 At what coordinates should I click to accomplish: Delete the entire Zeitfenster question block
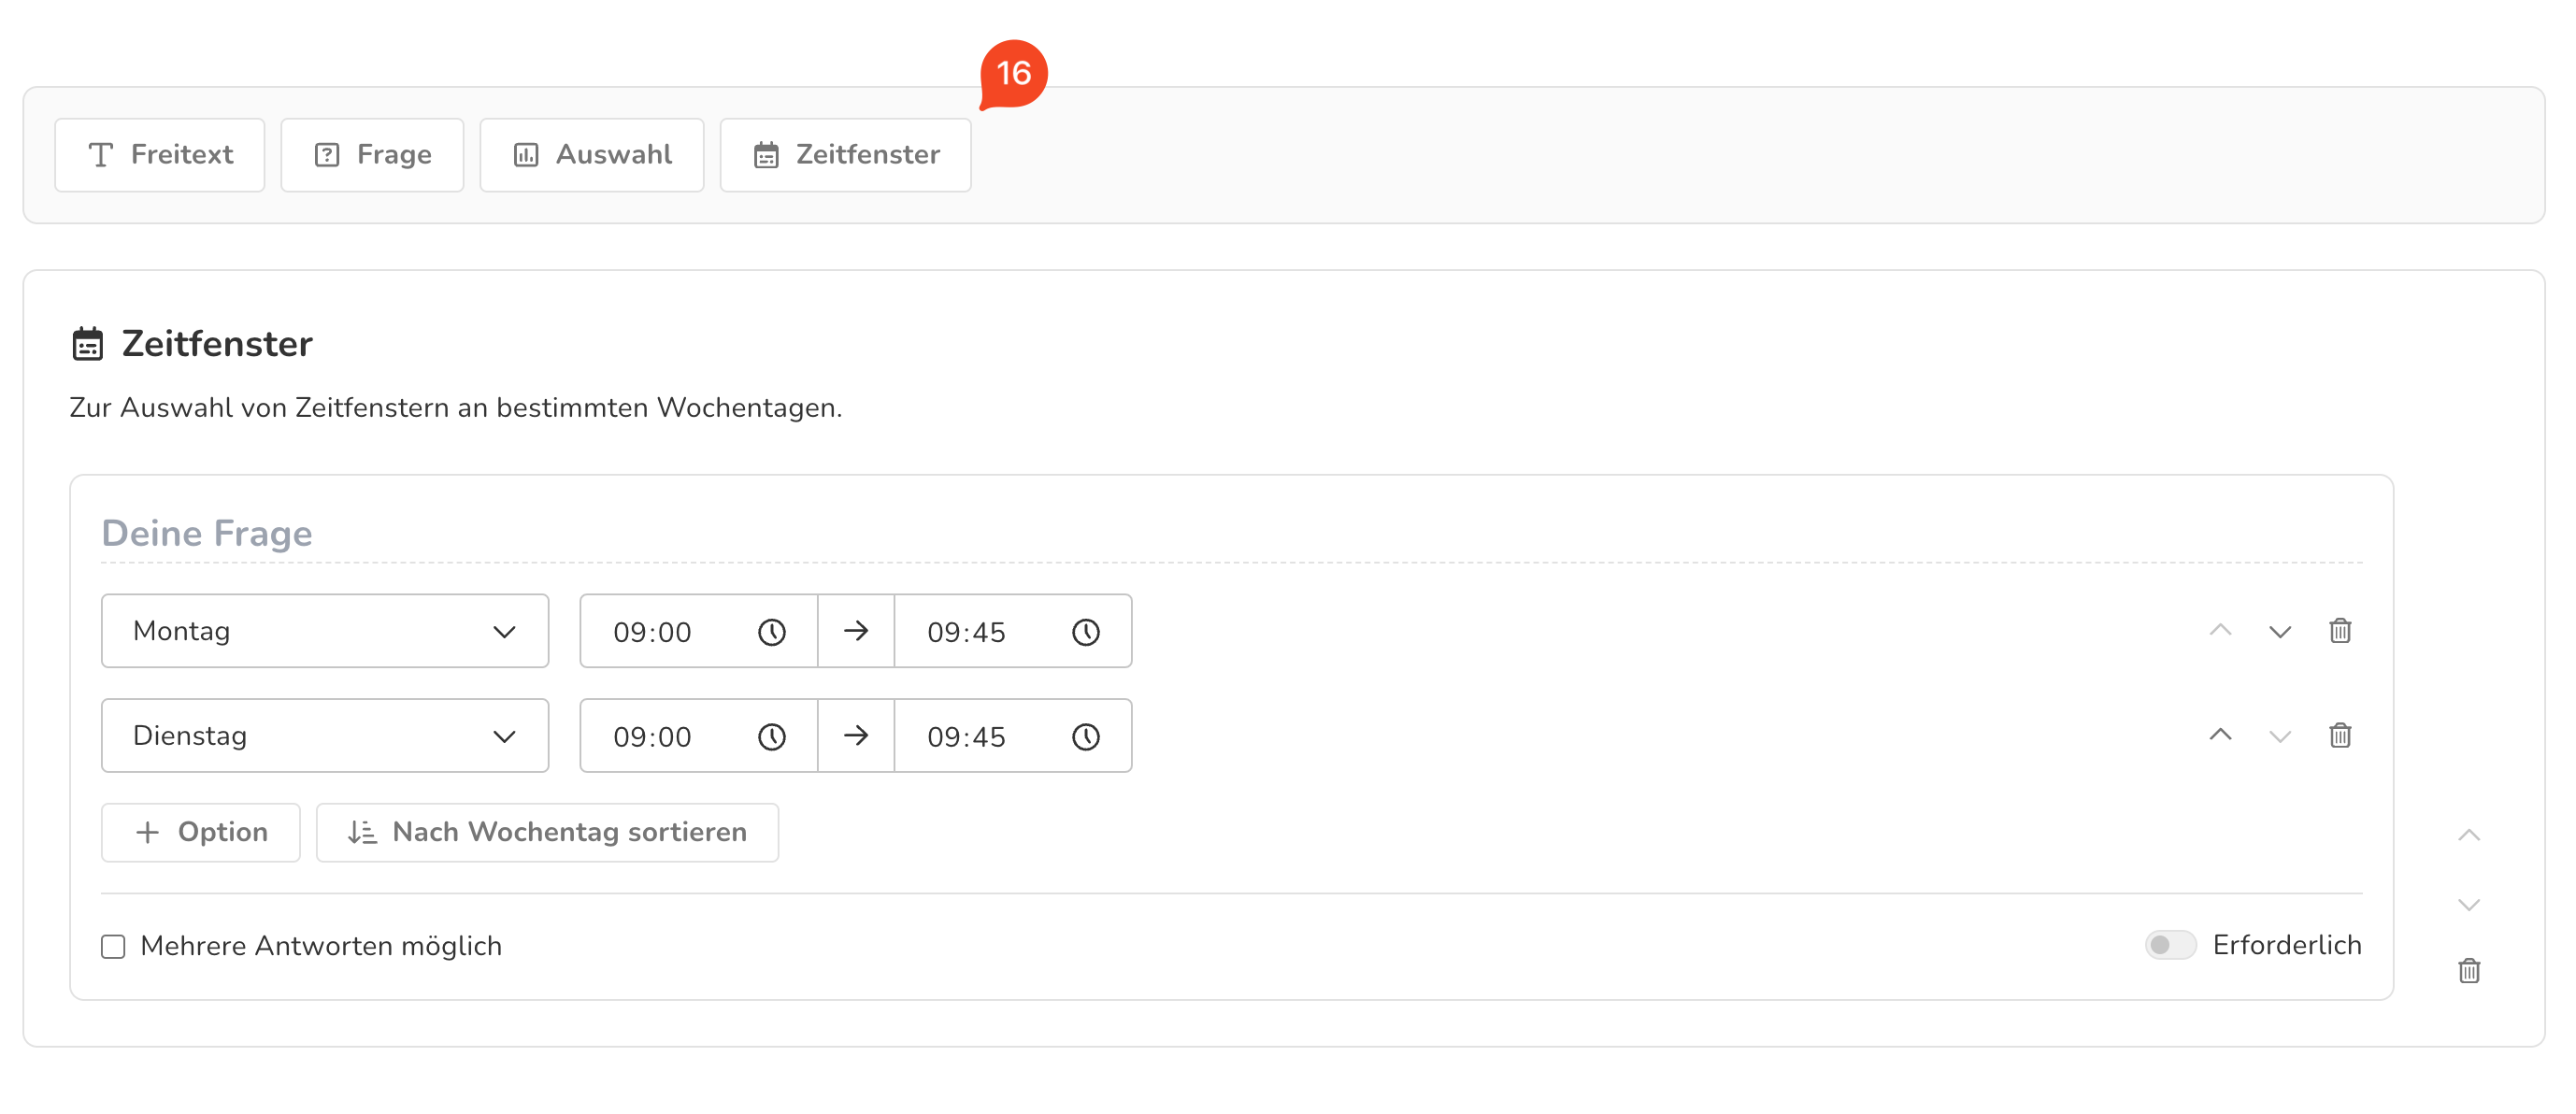[x=2468, y=970]
